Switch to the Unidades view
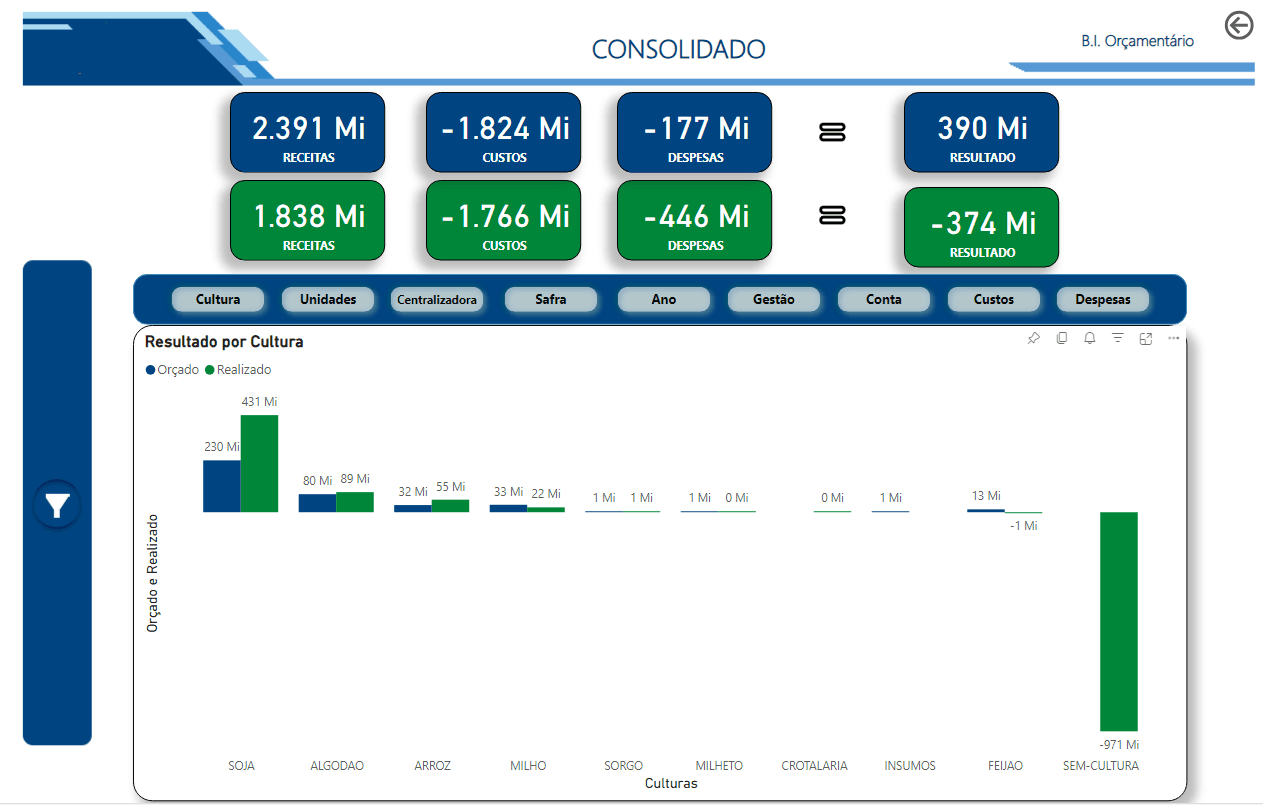The image size is (1263, 805). coord(328,299)
